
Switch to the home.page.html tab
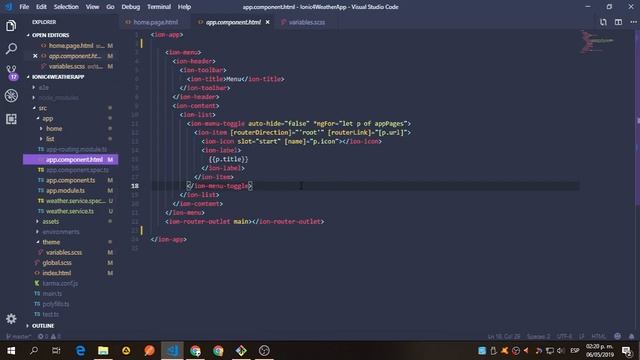click(156, 22)
